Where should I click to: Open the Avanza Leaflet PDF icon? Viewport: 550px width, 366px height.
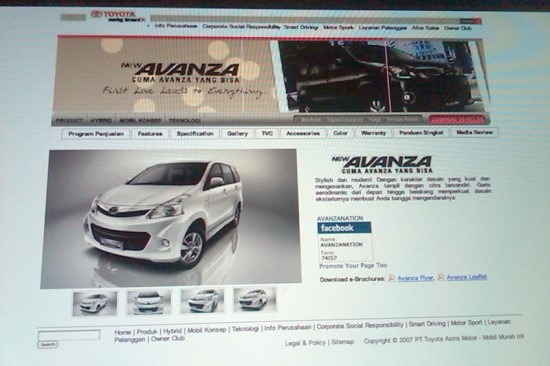point(441,277)
